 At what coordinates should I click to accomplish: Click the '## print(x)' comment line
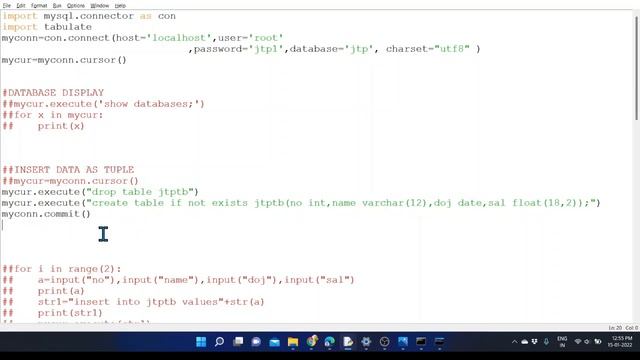coord(43,126)
